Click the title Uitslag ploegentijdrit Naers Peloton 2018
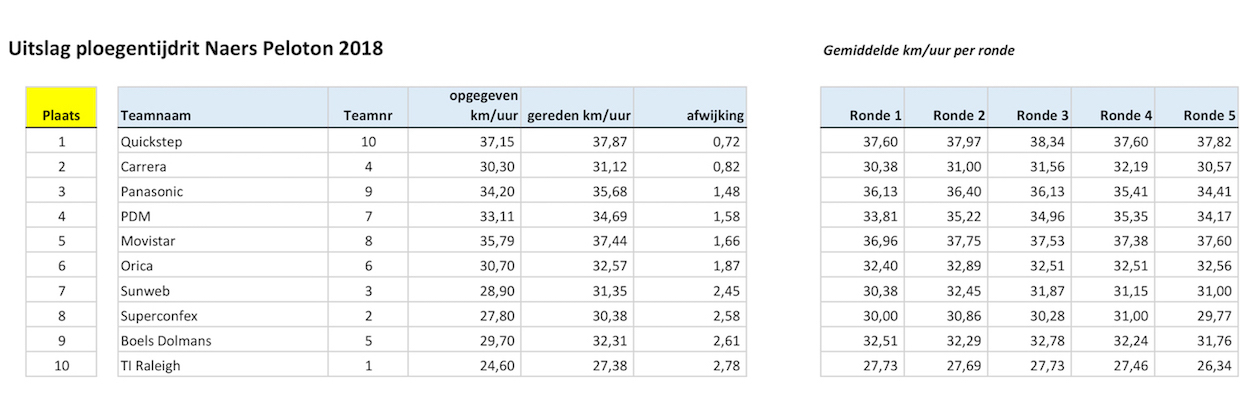 coord(195,49)
